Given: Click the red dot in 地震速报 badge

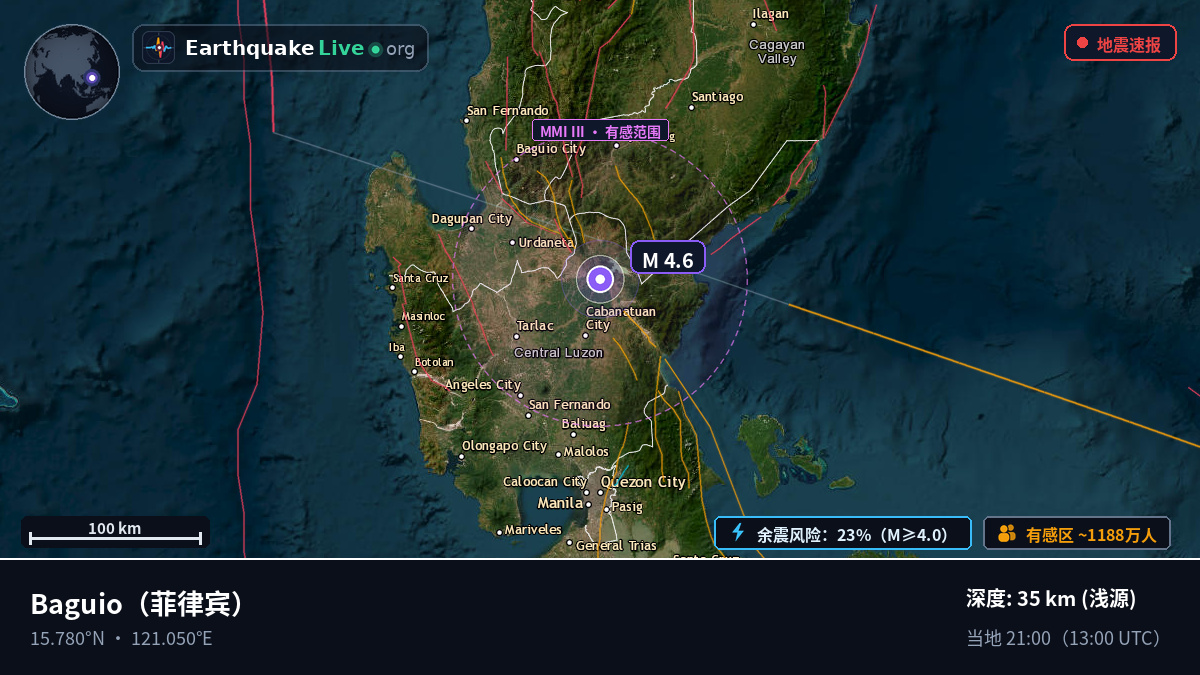Looking at the screenshot, I should (1082, 43).
